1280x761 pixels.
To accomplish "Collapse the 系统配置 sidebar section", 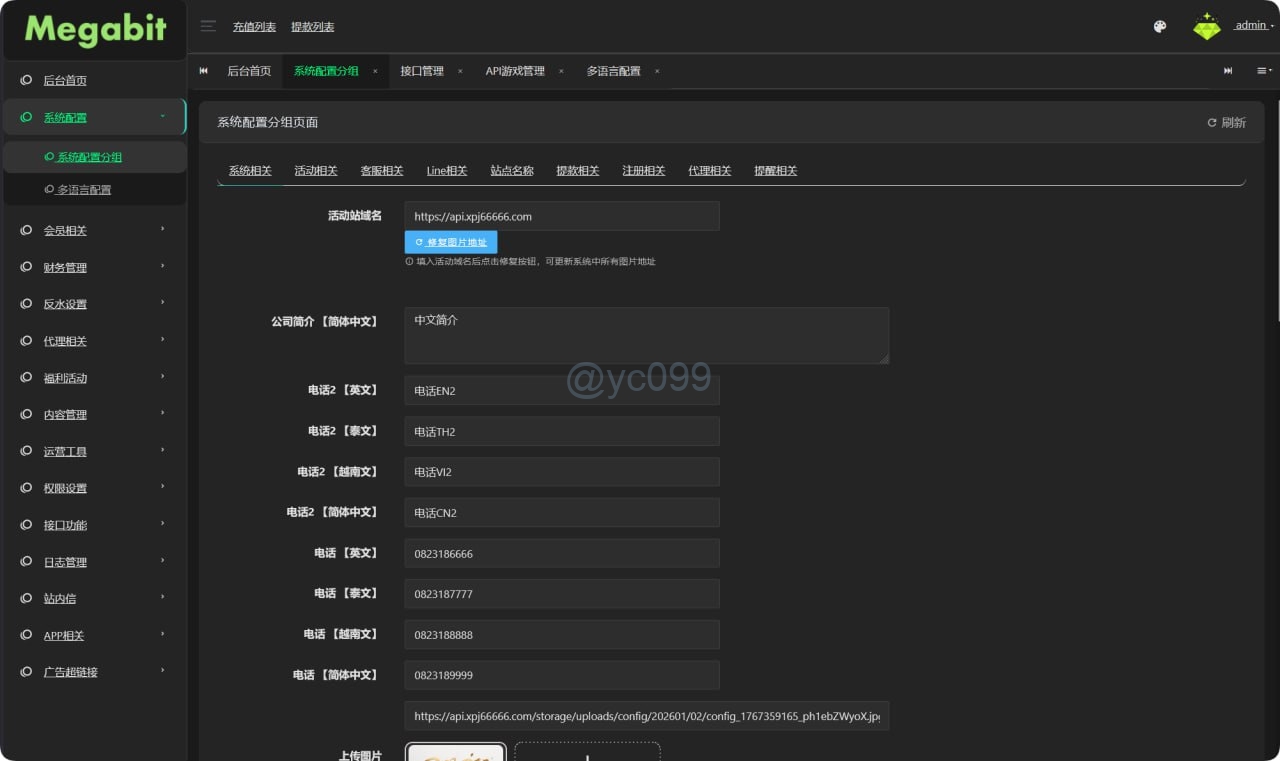I will pyautogui.click(x=94, y=118).
